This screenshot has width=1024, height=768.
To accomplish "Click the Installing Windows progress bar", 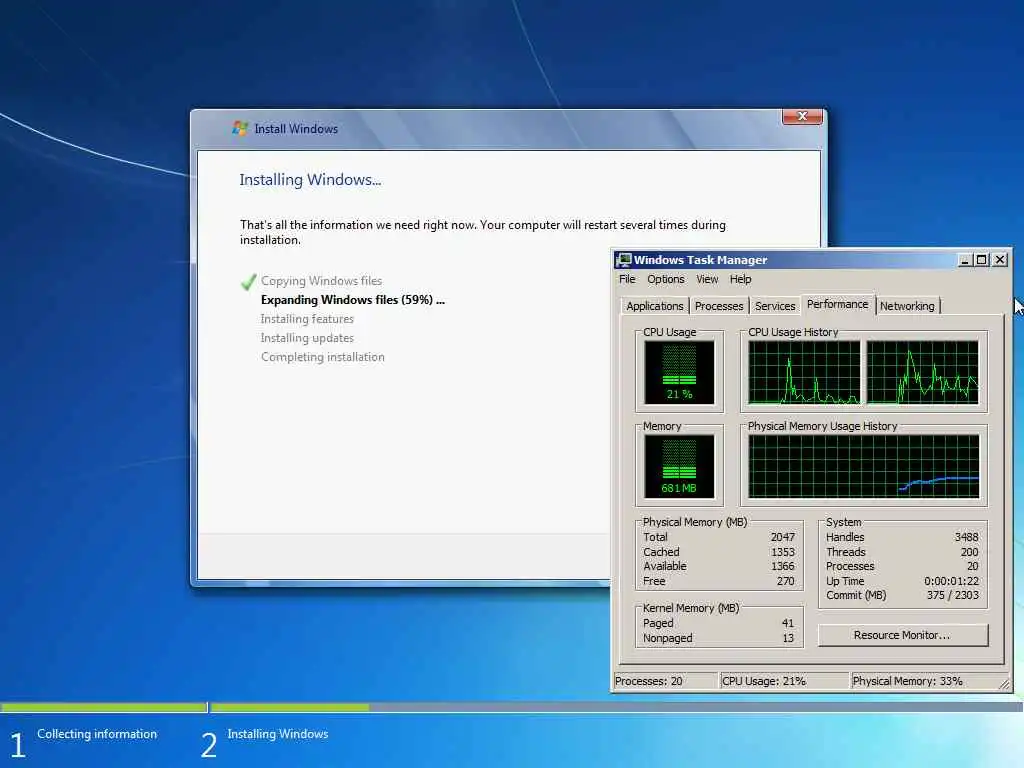I will (616, 707).
